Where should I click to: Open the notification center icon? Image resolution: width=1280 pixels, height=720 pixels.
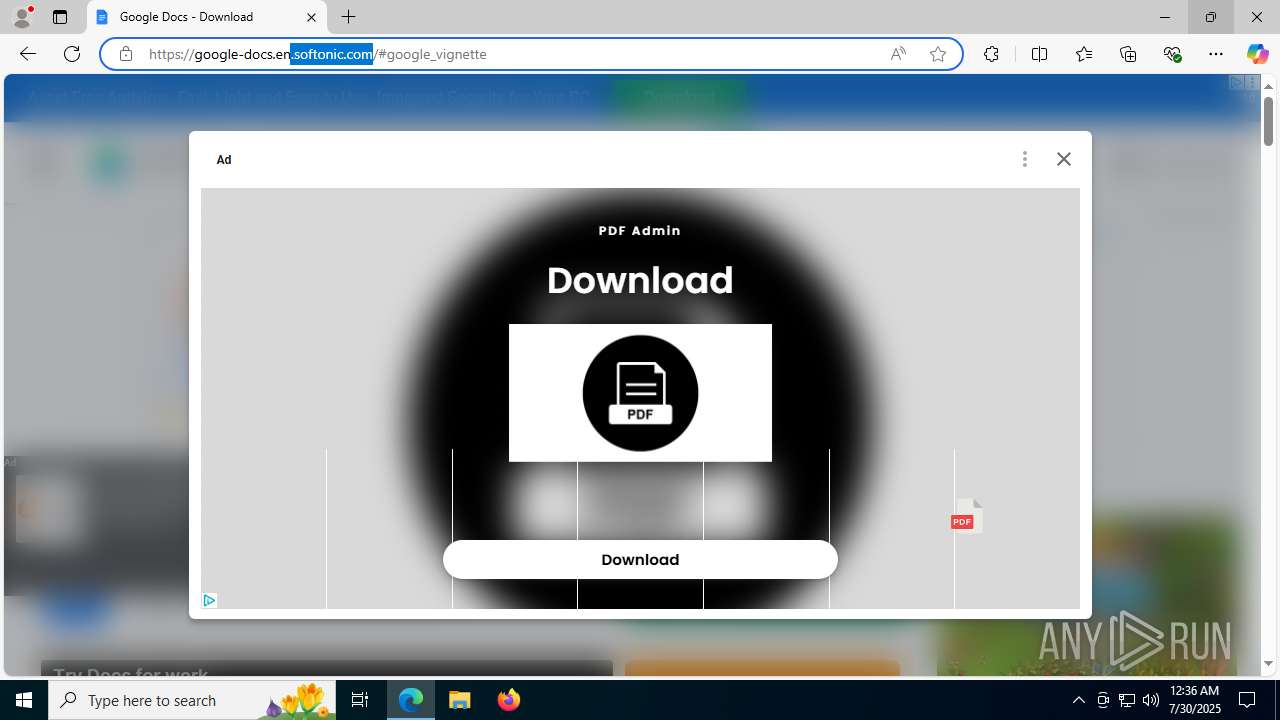(1247, 700)
